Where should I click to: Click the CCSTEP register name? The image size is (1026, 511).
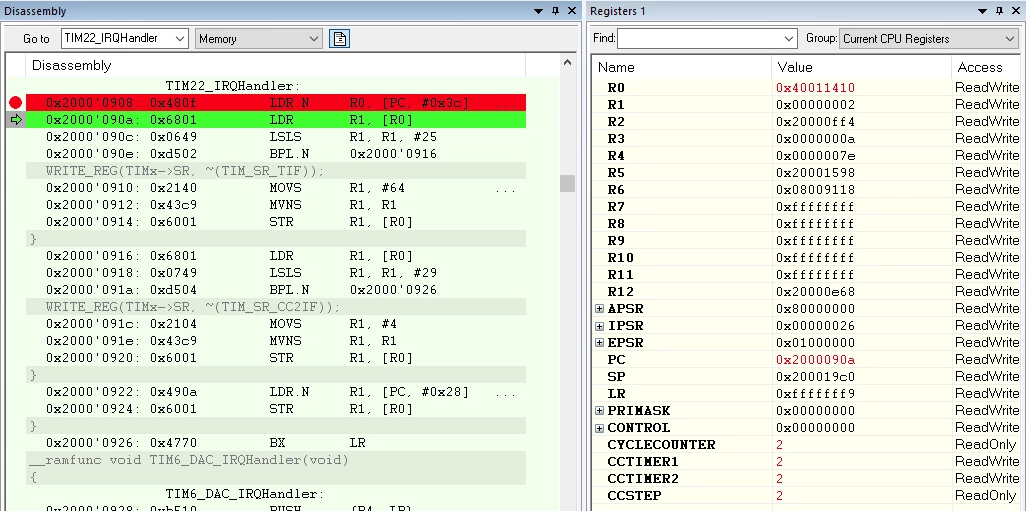[x=634, y=495]
